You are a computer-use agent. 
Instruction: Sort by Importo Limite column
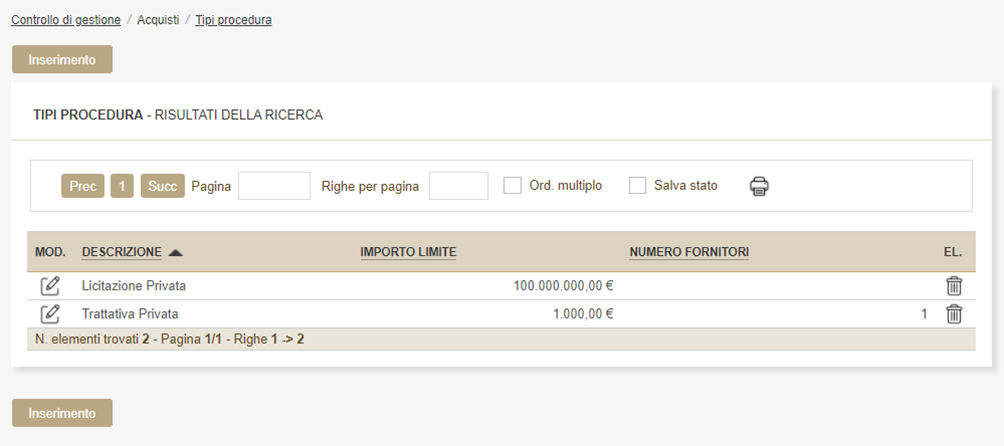[408, 252]
